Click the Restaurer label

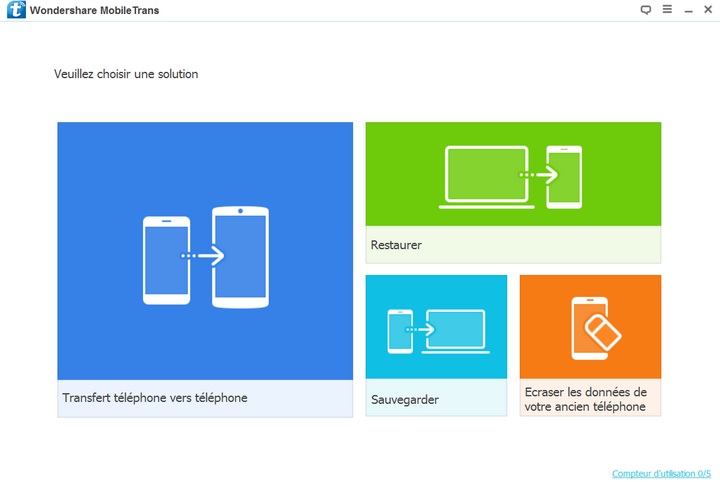coord(396,245)
